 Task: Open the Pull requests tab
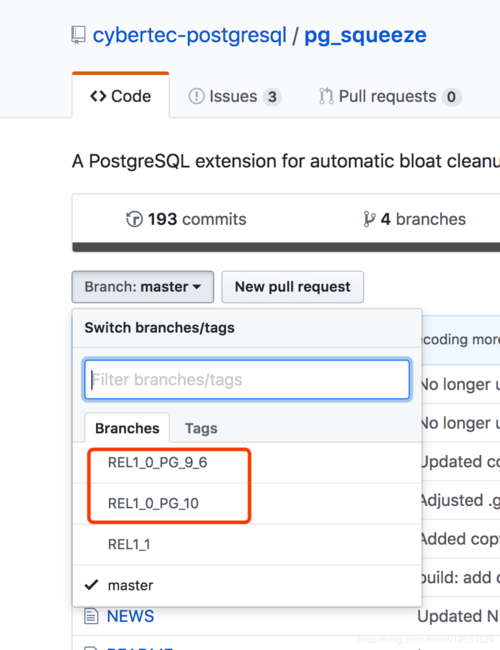pos(389,96)
